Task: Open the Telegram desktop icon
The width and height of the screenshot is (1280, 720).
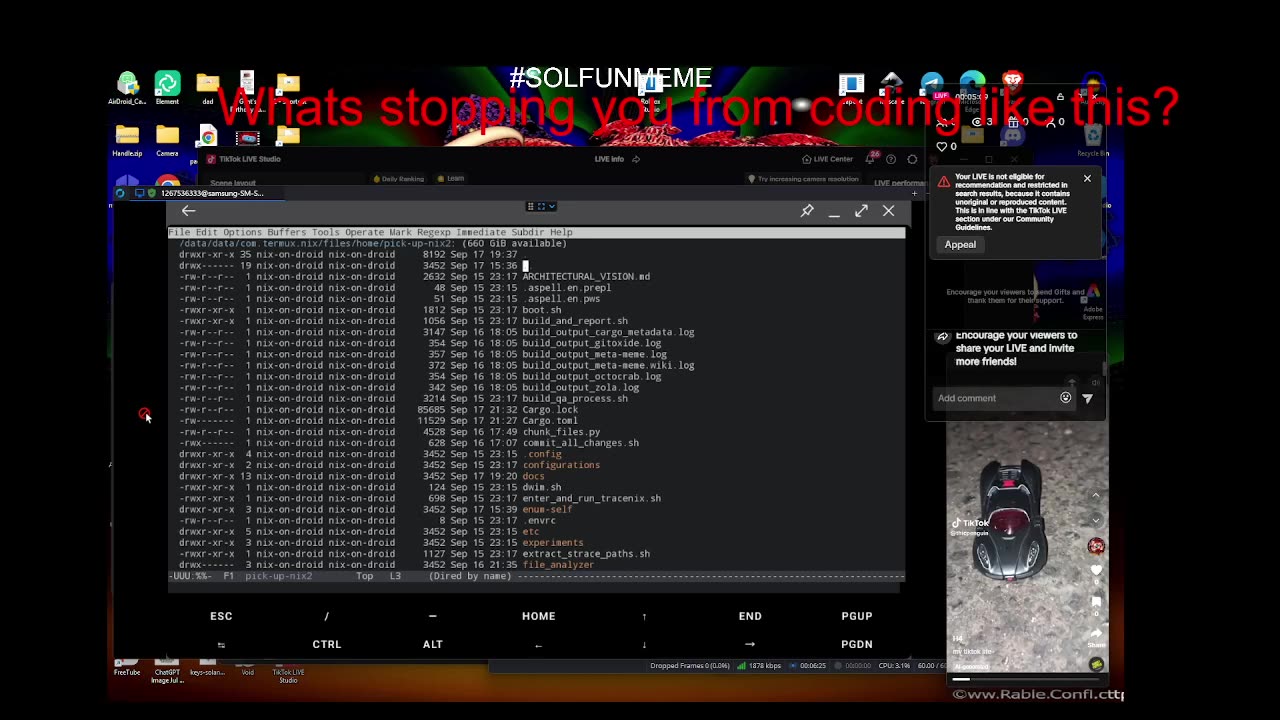Action: [x=932, y=84]
